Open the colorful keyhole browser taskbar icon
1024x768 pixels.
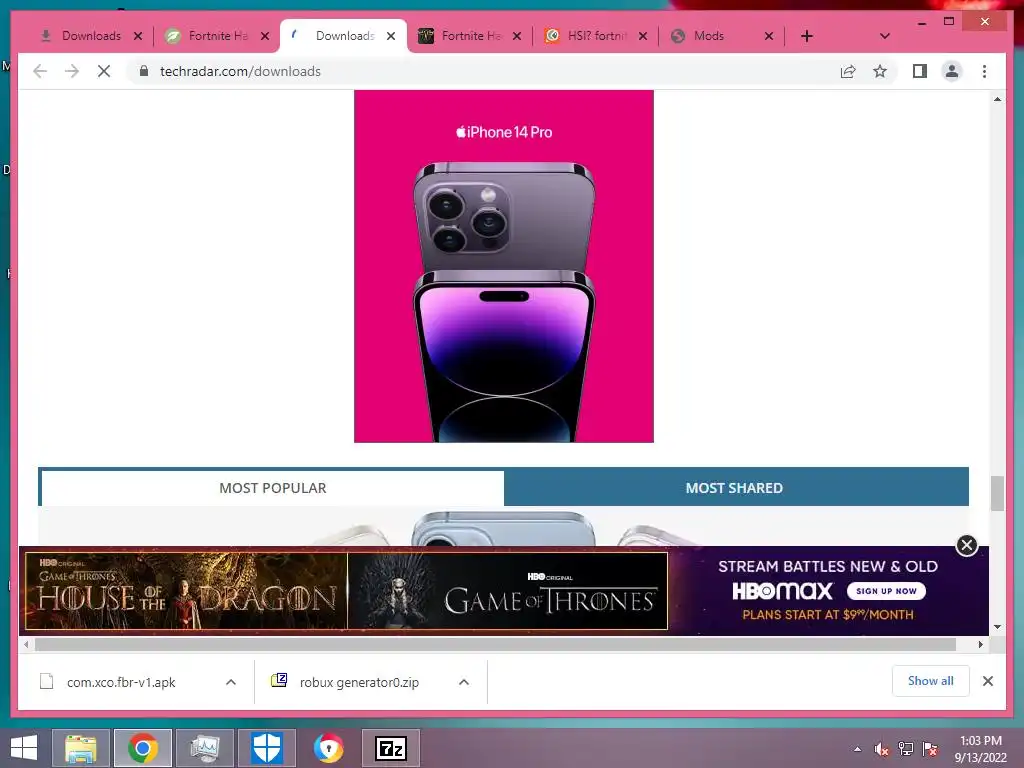pos(328,748)
